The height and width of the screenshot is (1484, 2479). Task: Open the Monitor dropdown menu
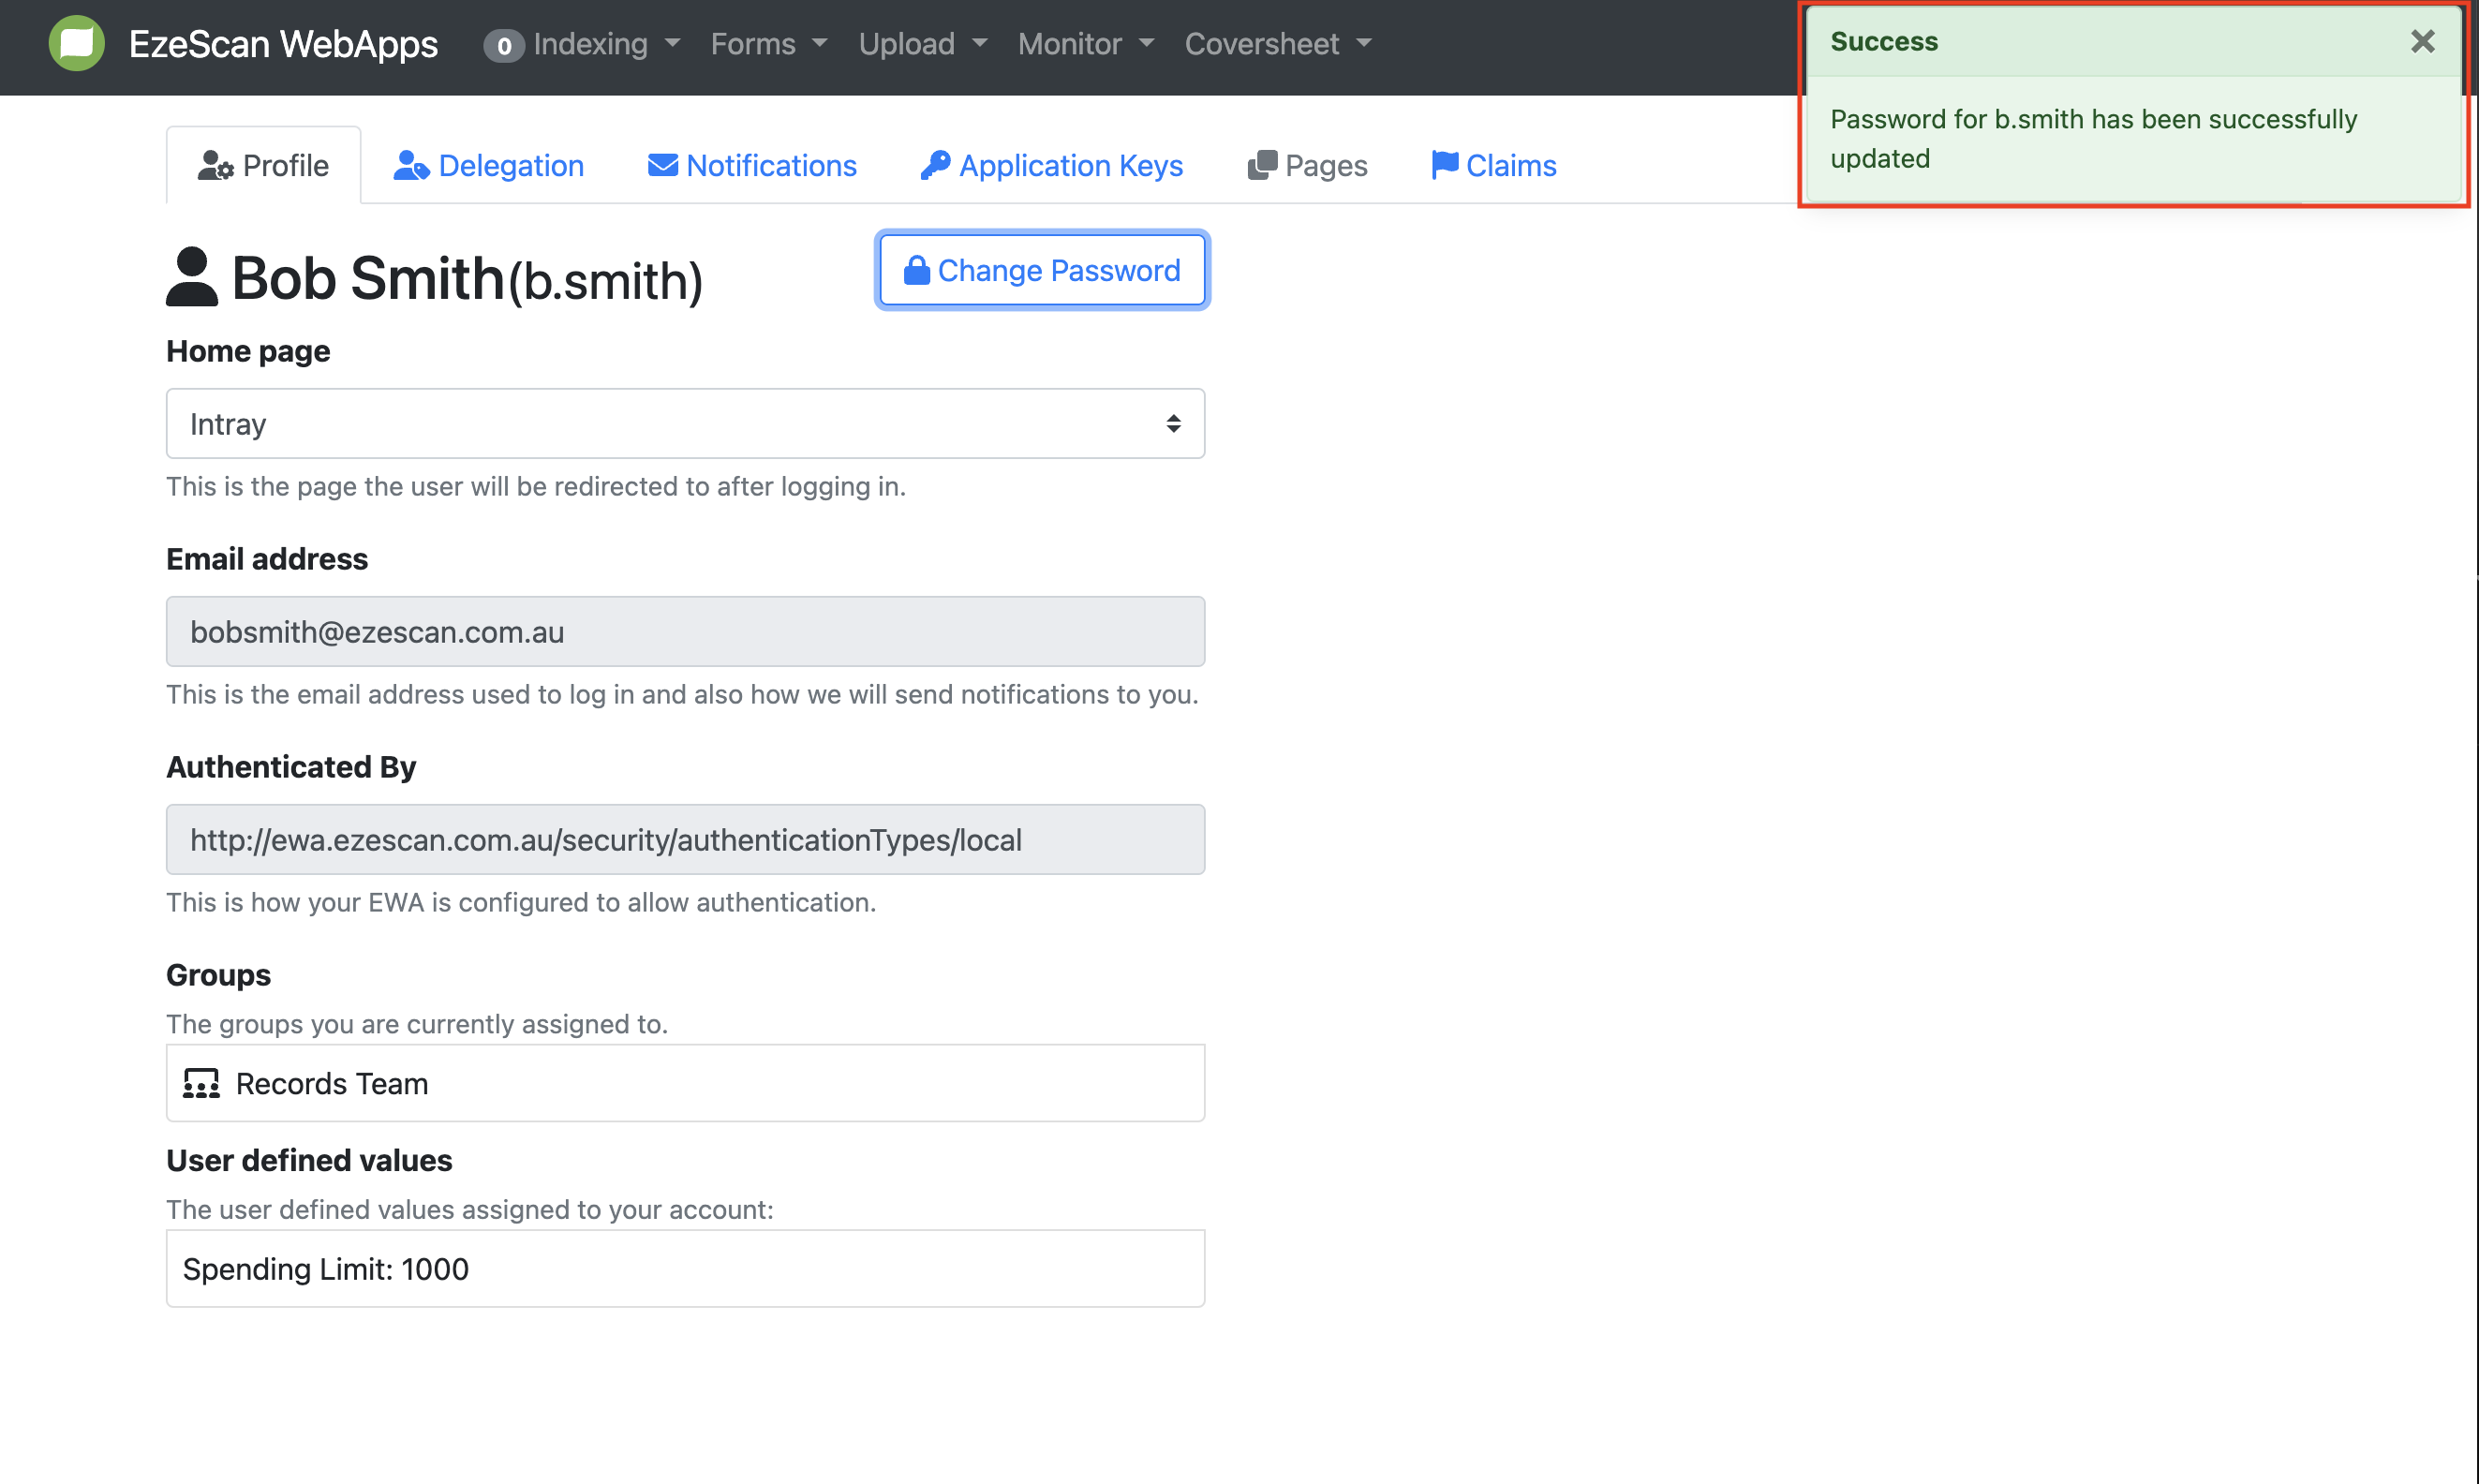(x=1085, y=44)
